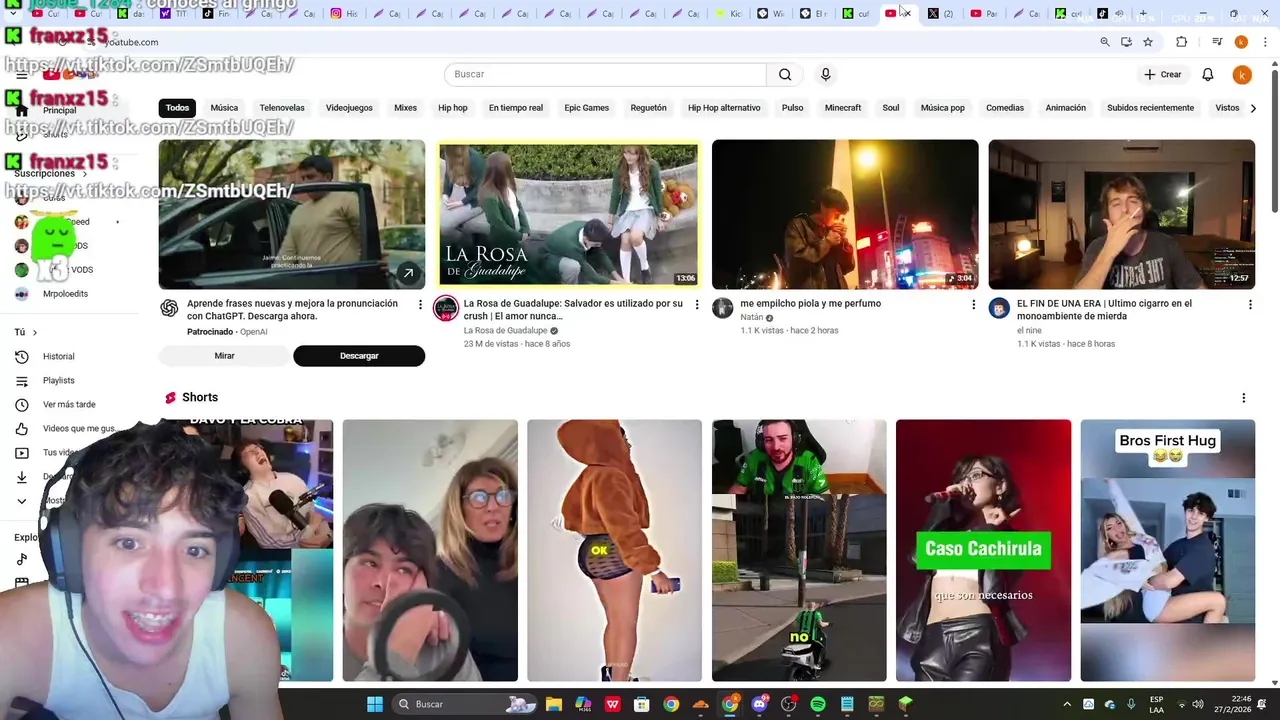Open the La Rosa de Guadalupe video title link
This screenshot has height=720, width=1280.
coord(573,310)
